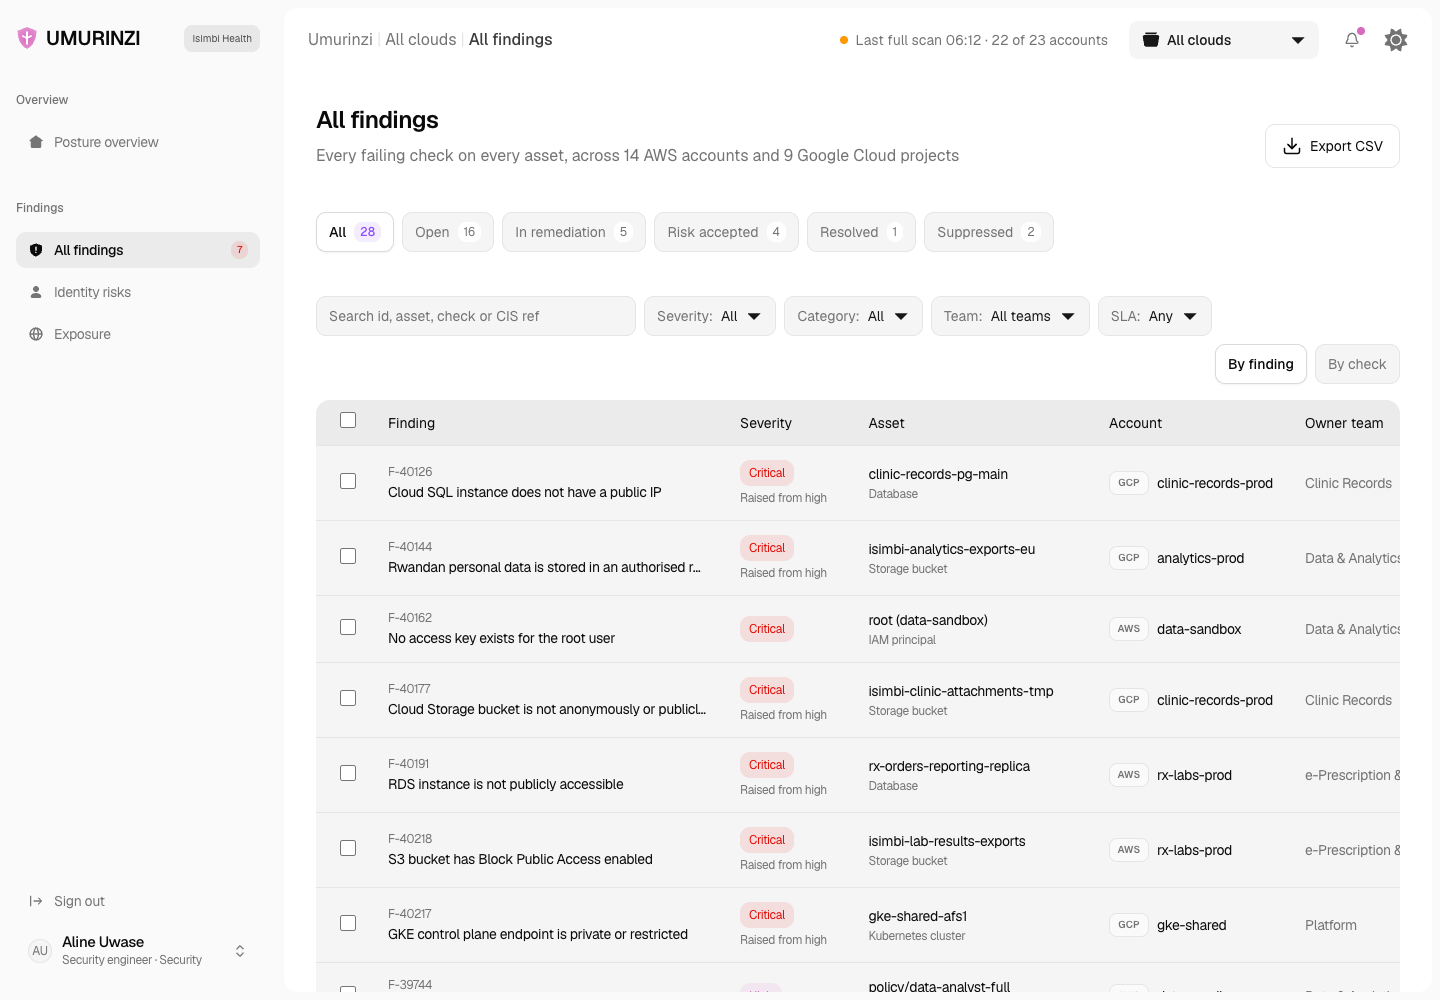Viewport: 1440px width, 1000px height.
Task: Open the Team filter dropdown
Action: [x=1010, y=316]
